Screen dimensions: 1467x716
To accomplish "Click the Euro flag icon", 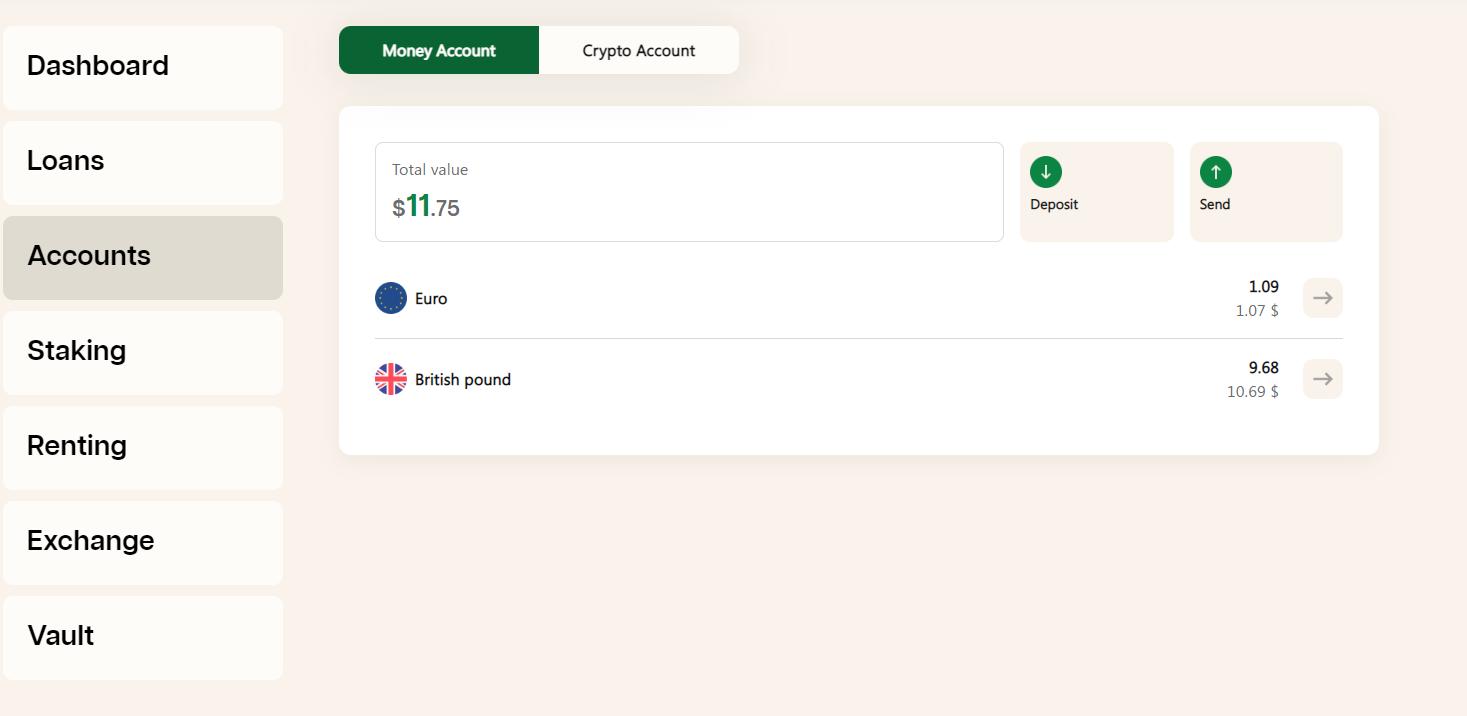I will 391,298.
